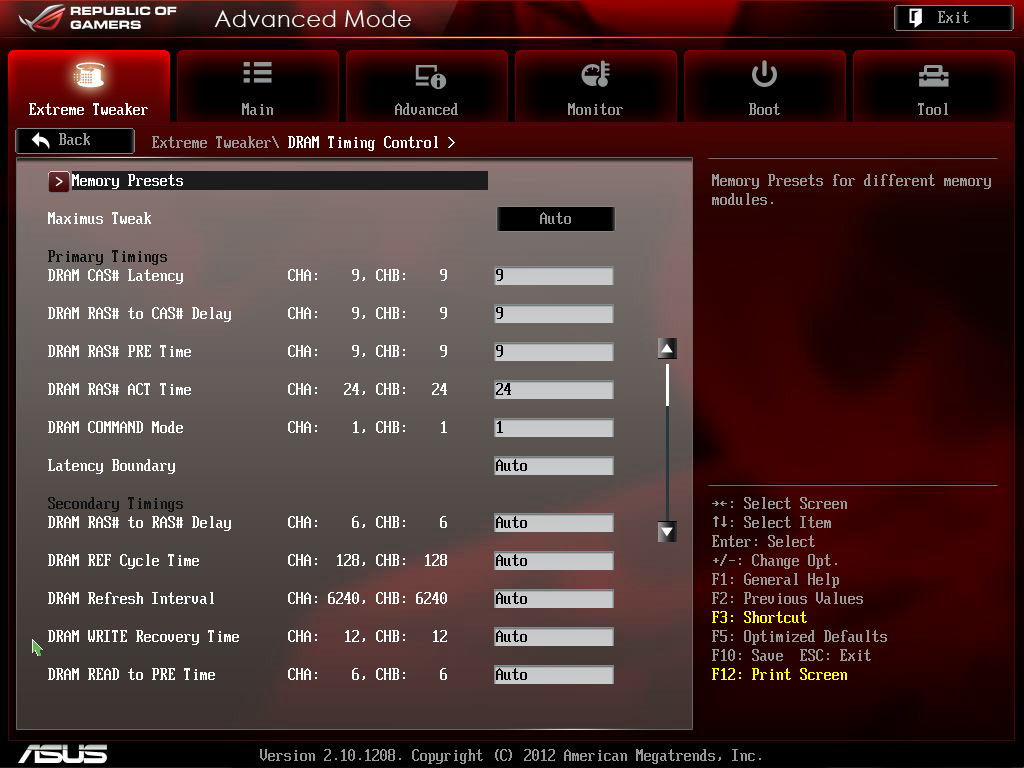1024x768 pixels.
Task: Click the Republic of Gamers logo
Action: coord(98,18)
